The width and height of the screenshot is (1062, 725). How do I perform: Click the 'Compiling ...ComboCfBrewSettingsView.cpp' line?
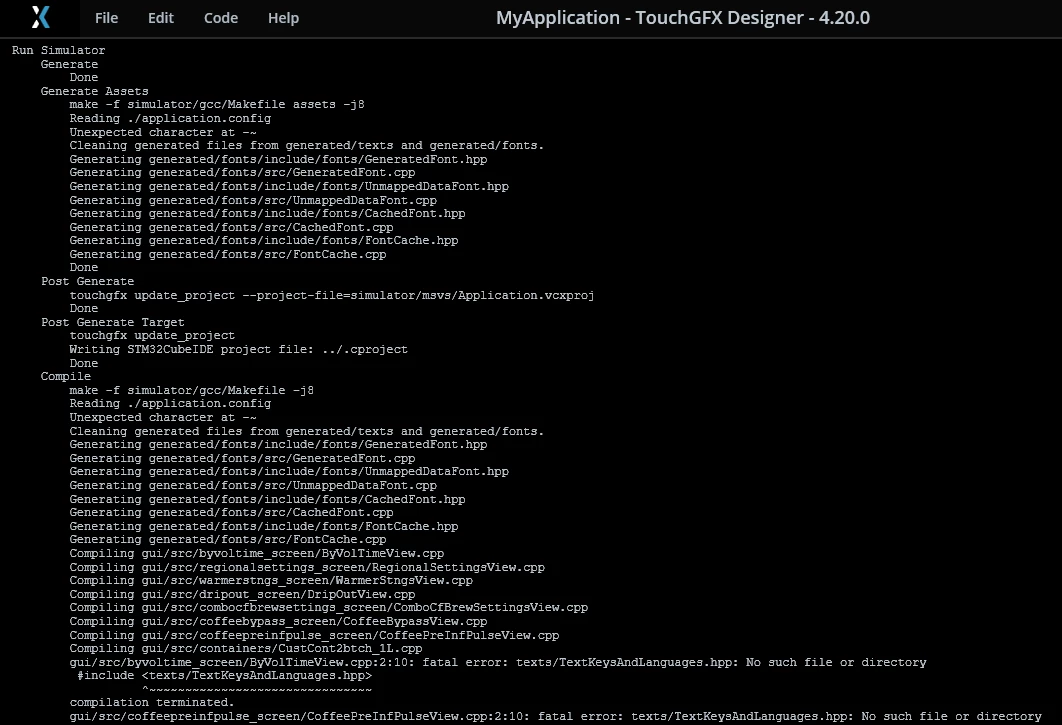click(328, 608)
